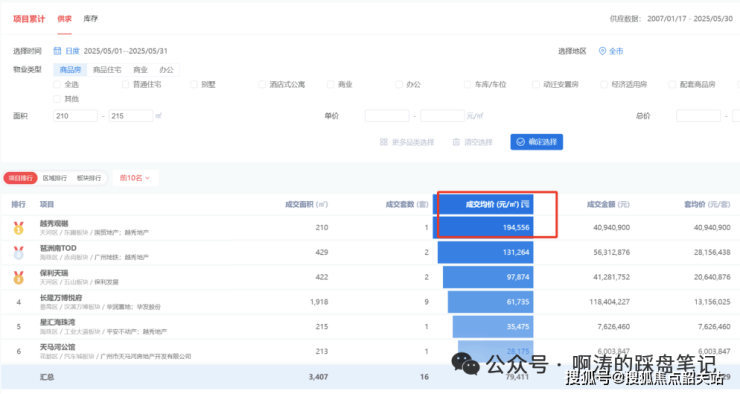Open the 保利天瑞 project name
The image size is (740, 394).
(54, 273)
